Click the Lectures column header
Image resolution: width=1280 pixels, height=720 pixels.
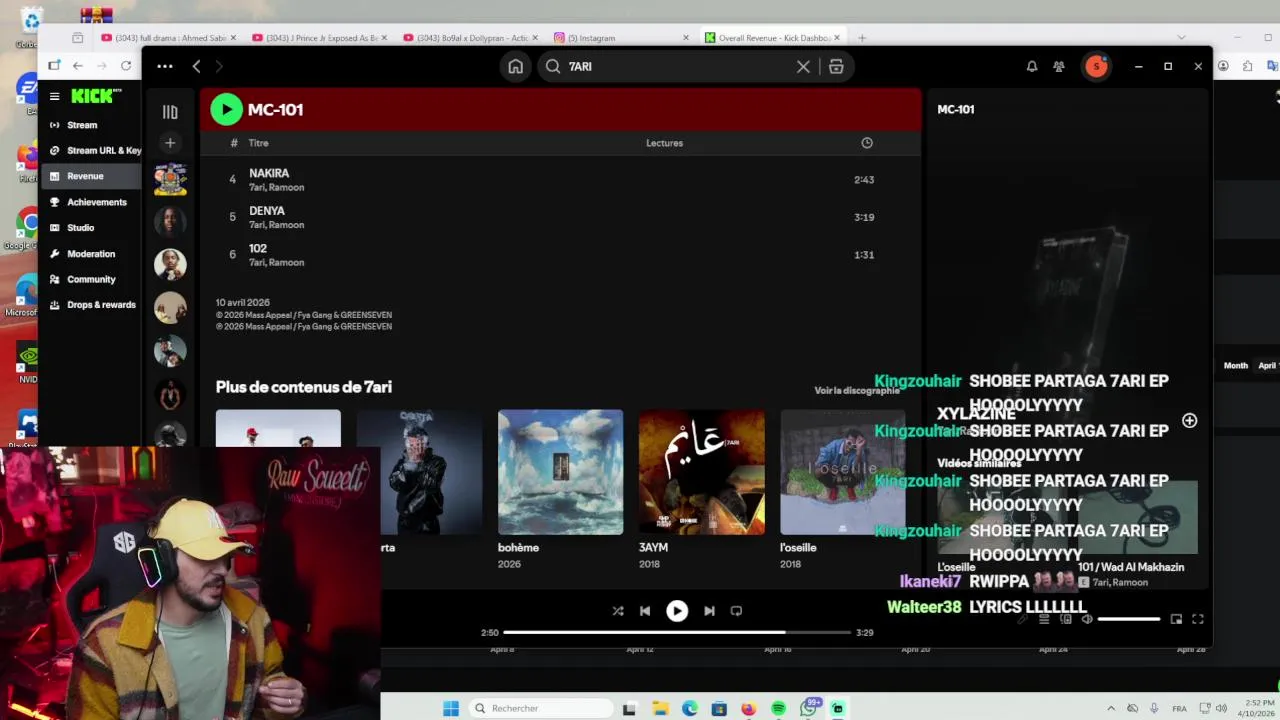tap(664, 143)
